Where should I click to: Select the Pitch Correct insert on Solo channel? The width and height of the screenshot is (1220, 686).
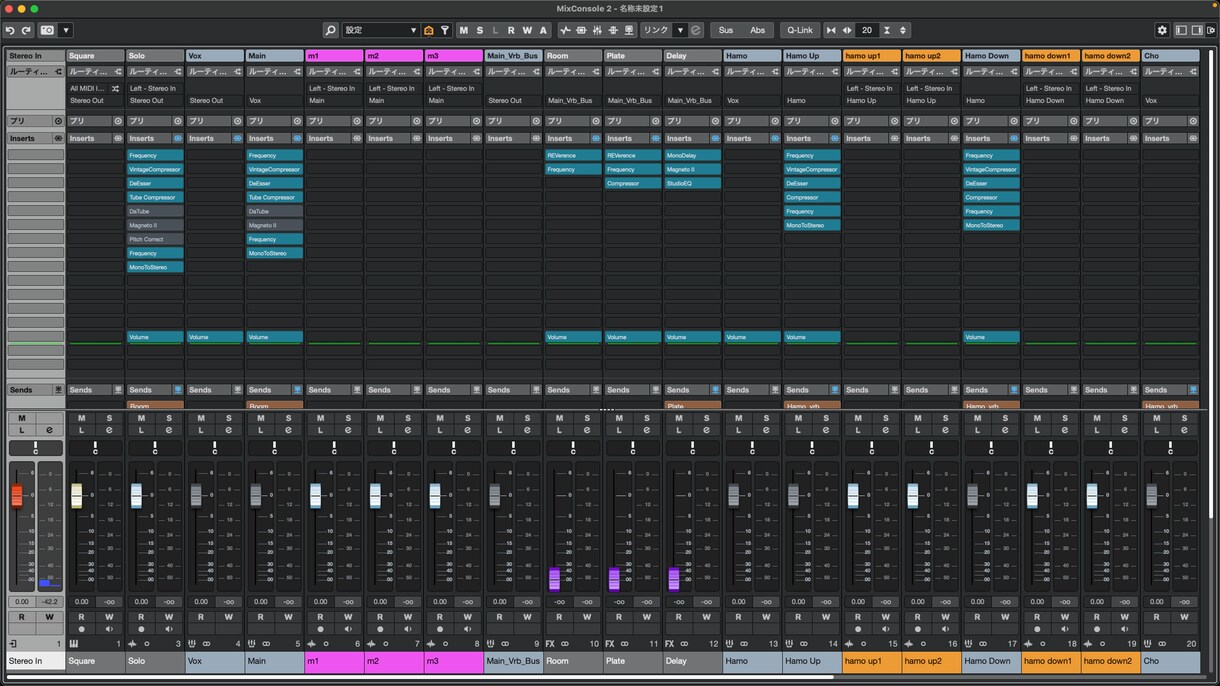[155, 240]
